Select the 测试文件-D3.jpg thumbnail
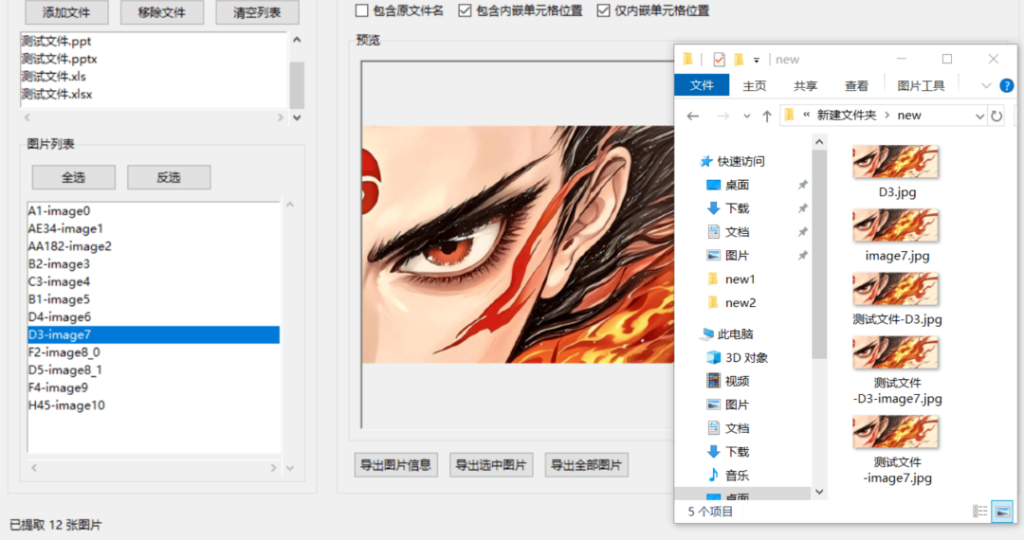This screenshot has height=540, width=1024. click(x=896, y=289)
